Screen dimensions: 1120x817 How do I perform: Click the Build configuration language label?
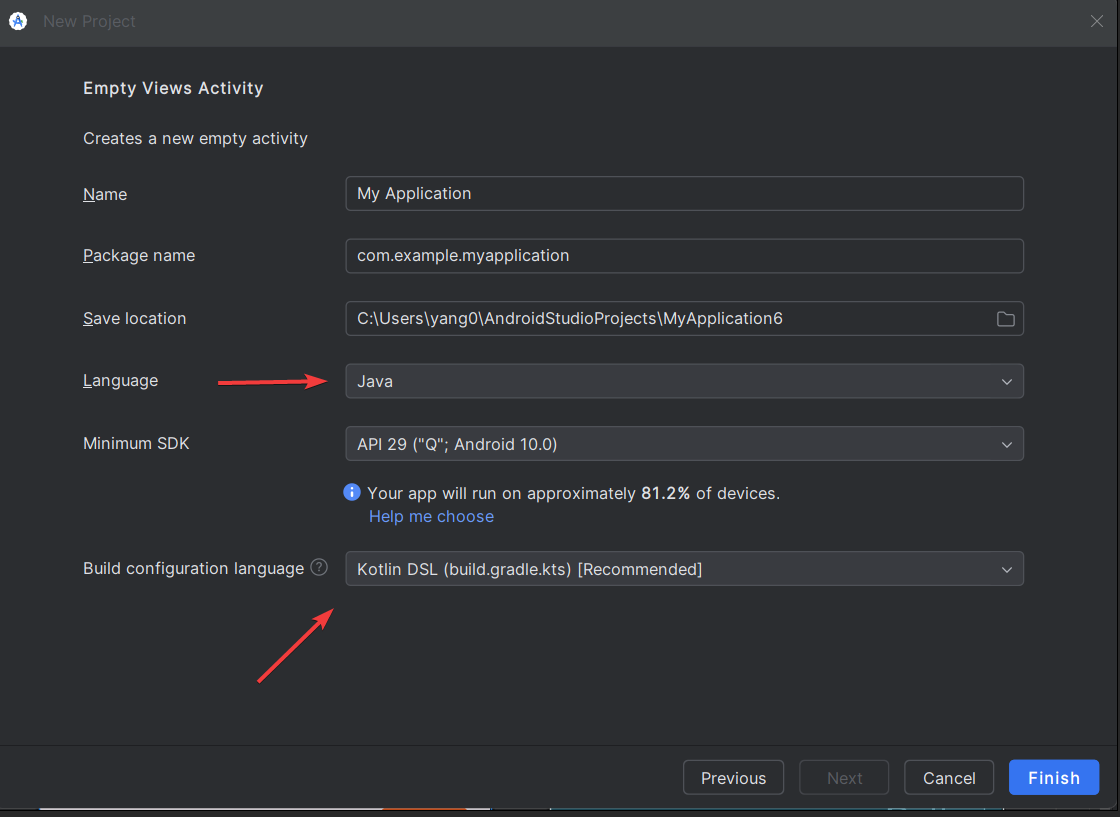[x=193, y=568]
